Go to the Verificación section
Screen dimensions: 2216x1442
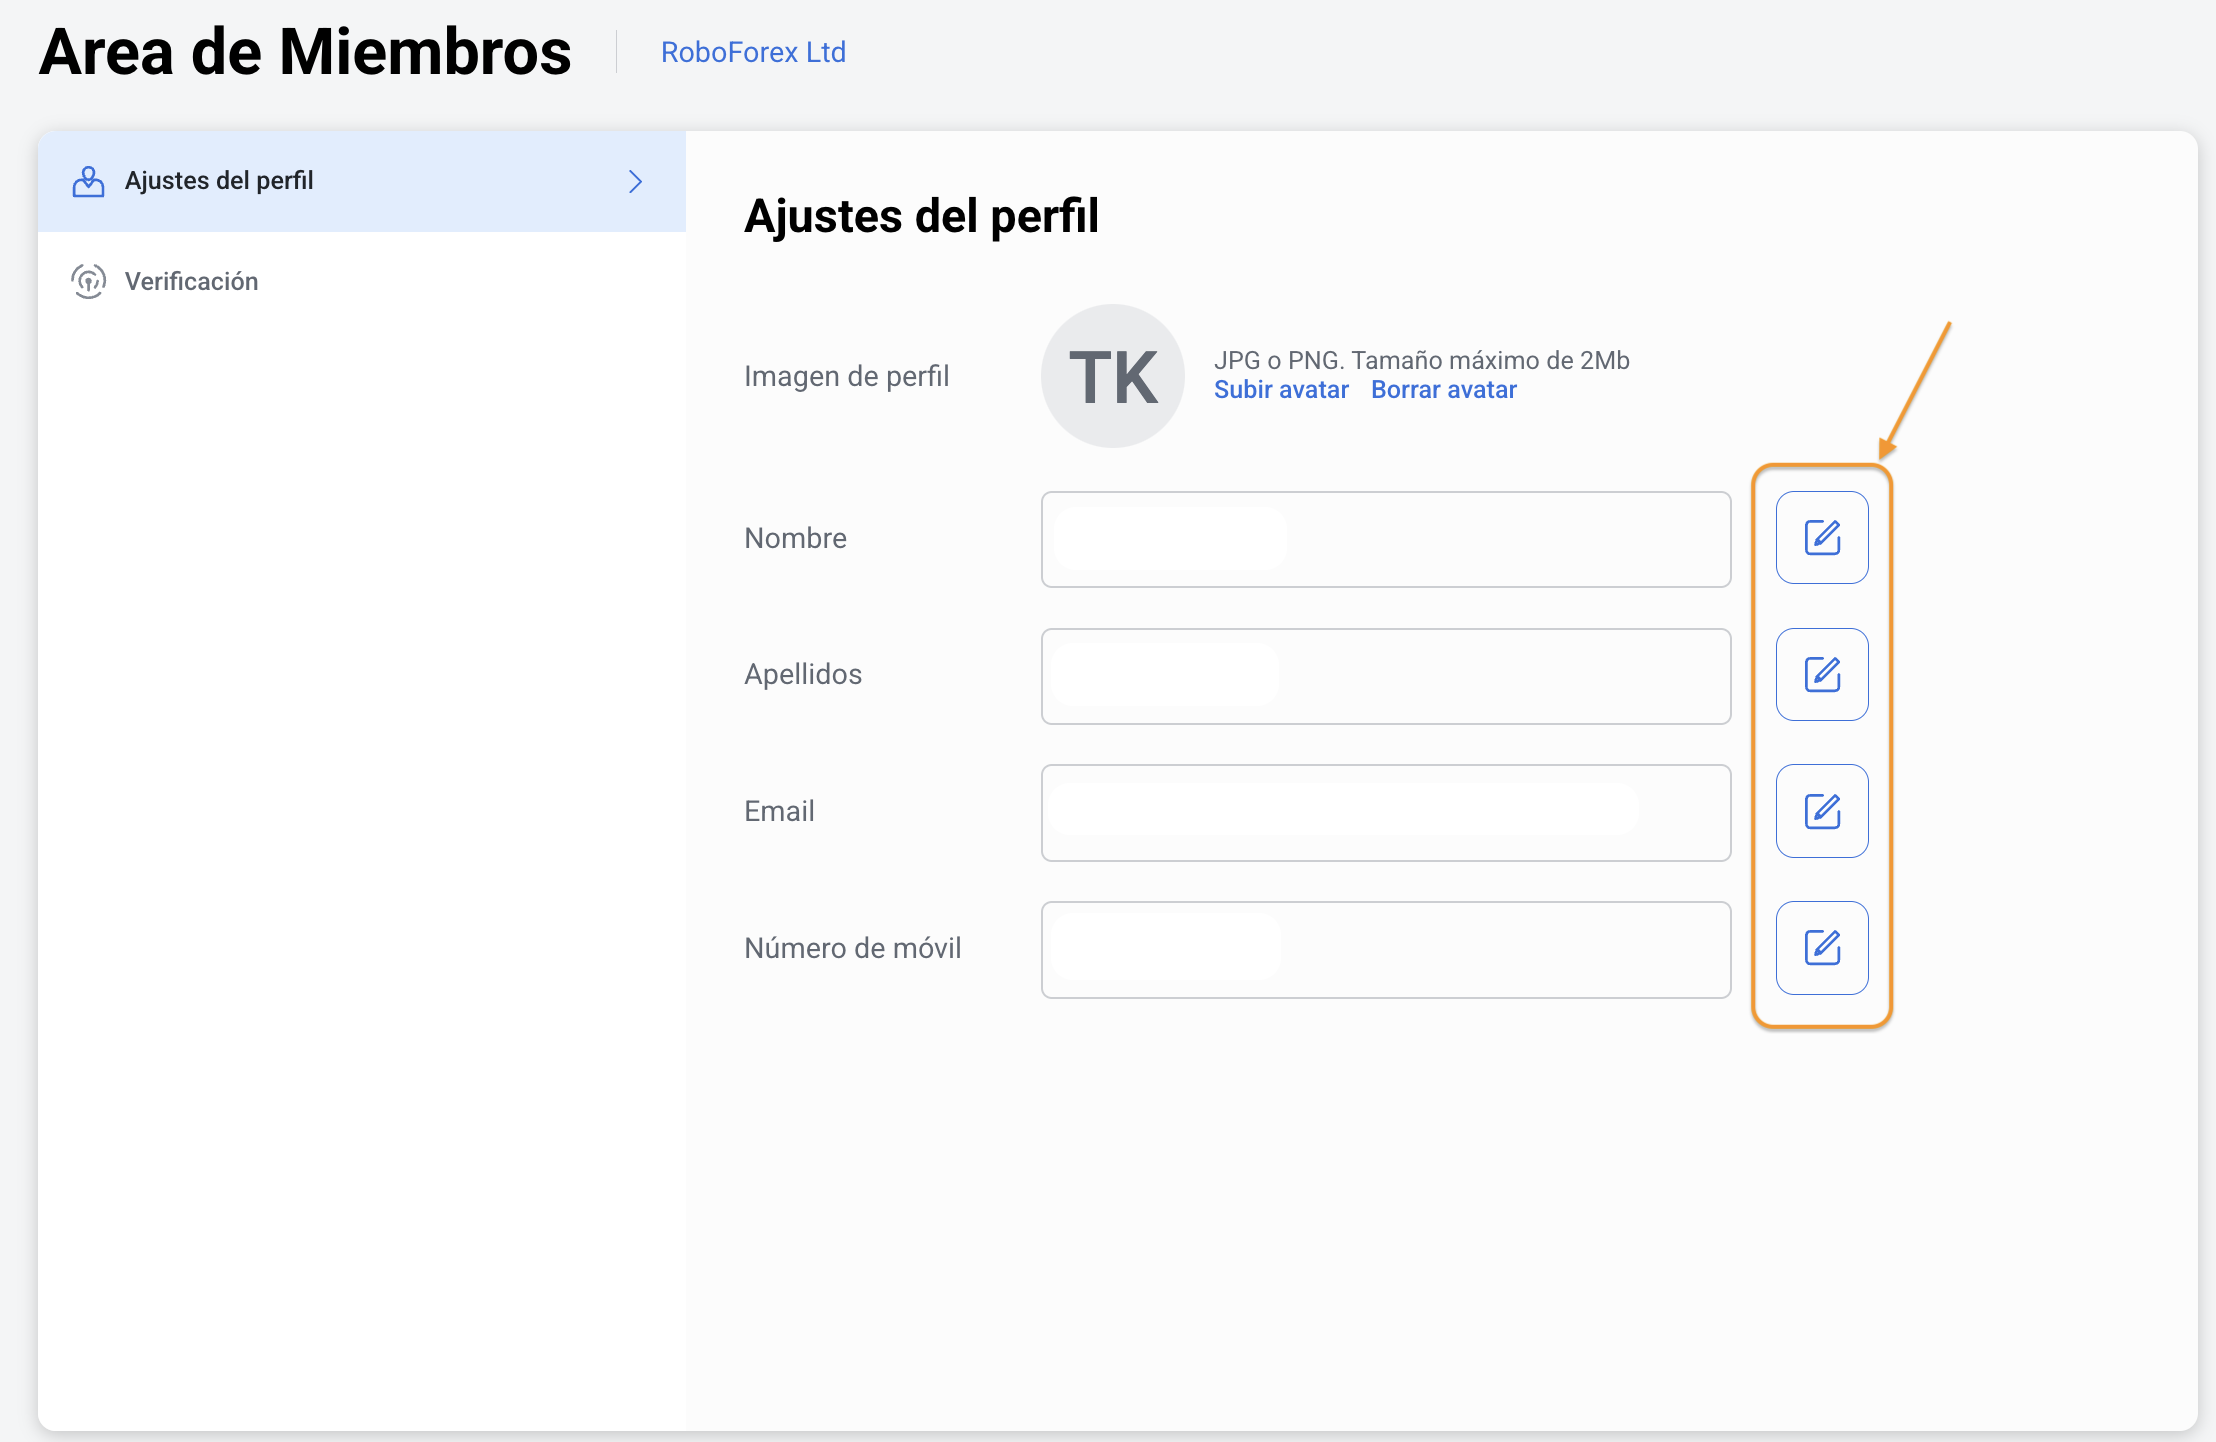coord(191,282)
